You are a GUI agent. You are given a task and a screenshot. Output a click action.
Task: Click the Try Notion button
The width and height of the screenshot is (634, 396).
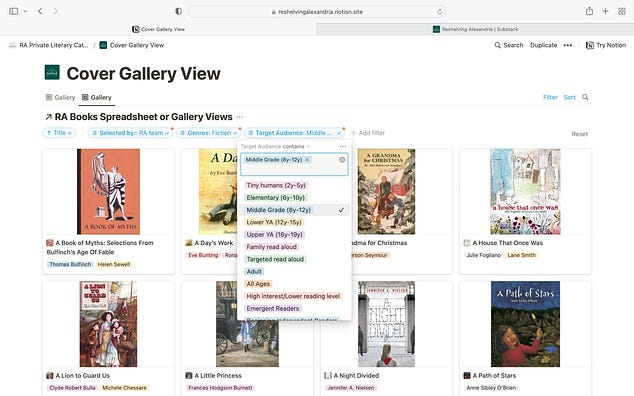click(606, 45)
